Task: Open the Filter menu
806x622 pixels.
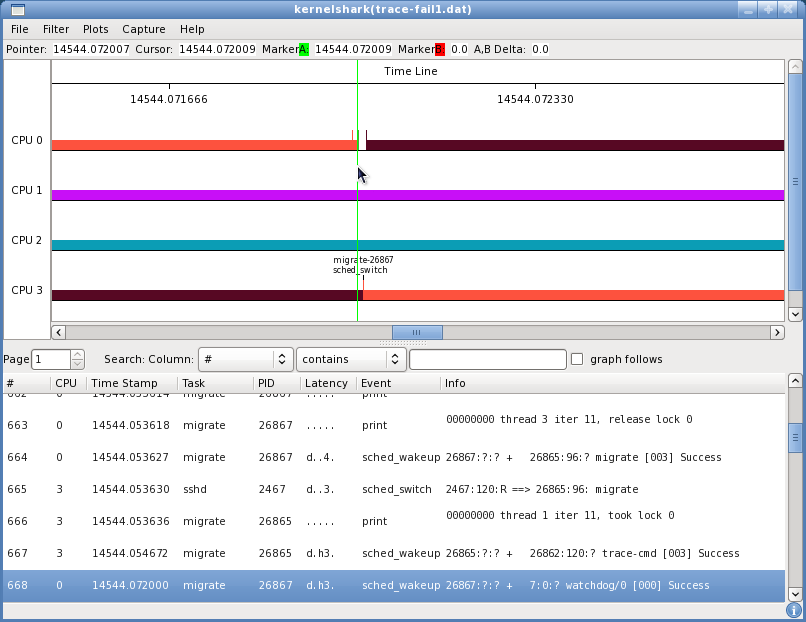Action: click(56, 29)
